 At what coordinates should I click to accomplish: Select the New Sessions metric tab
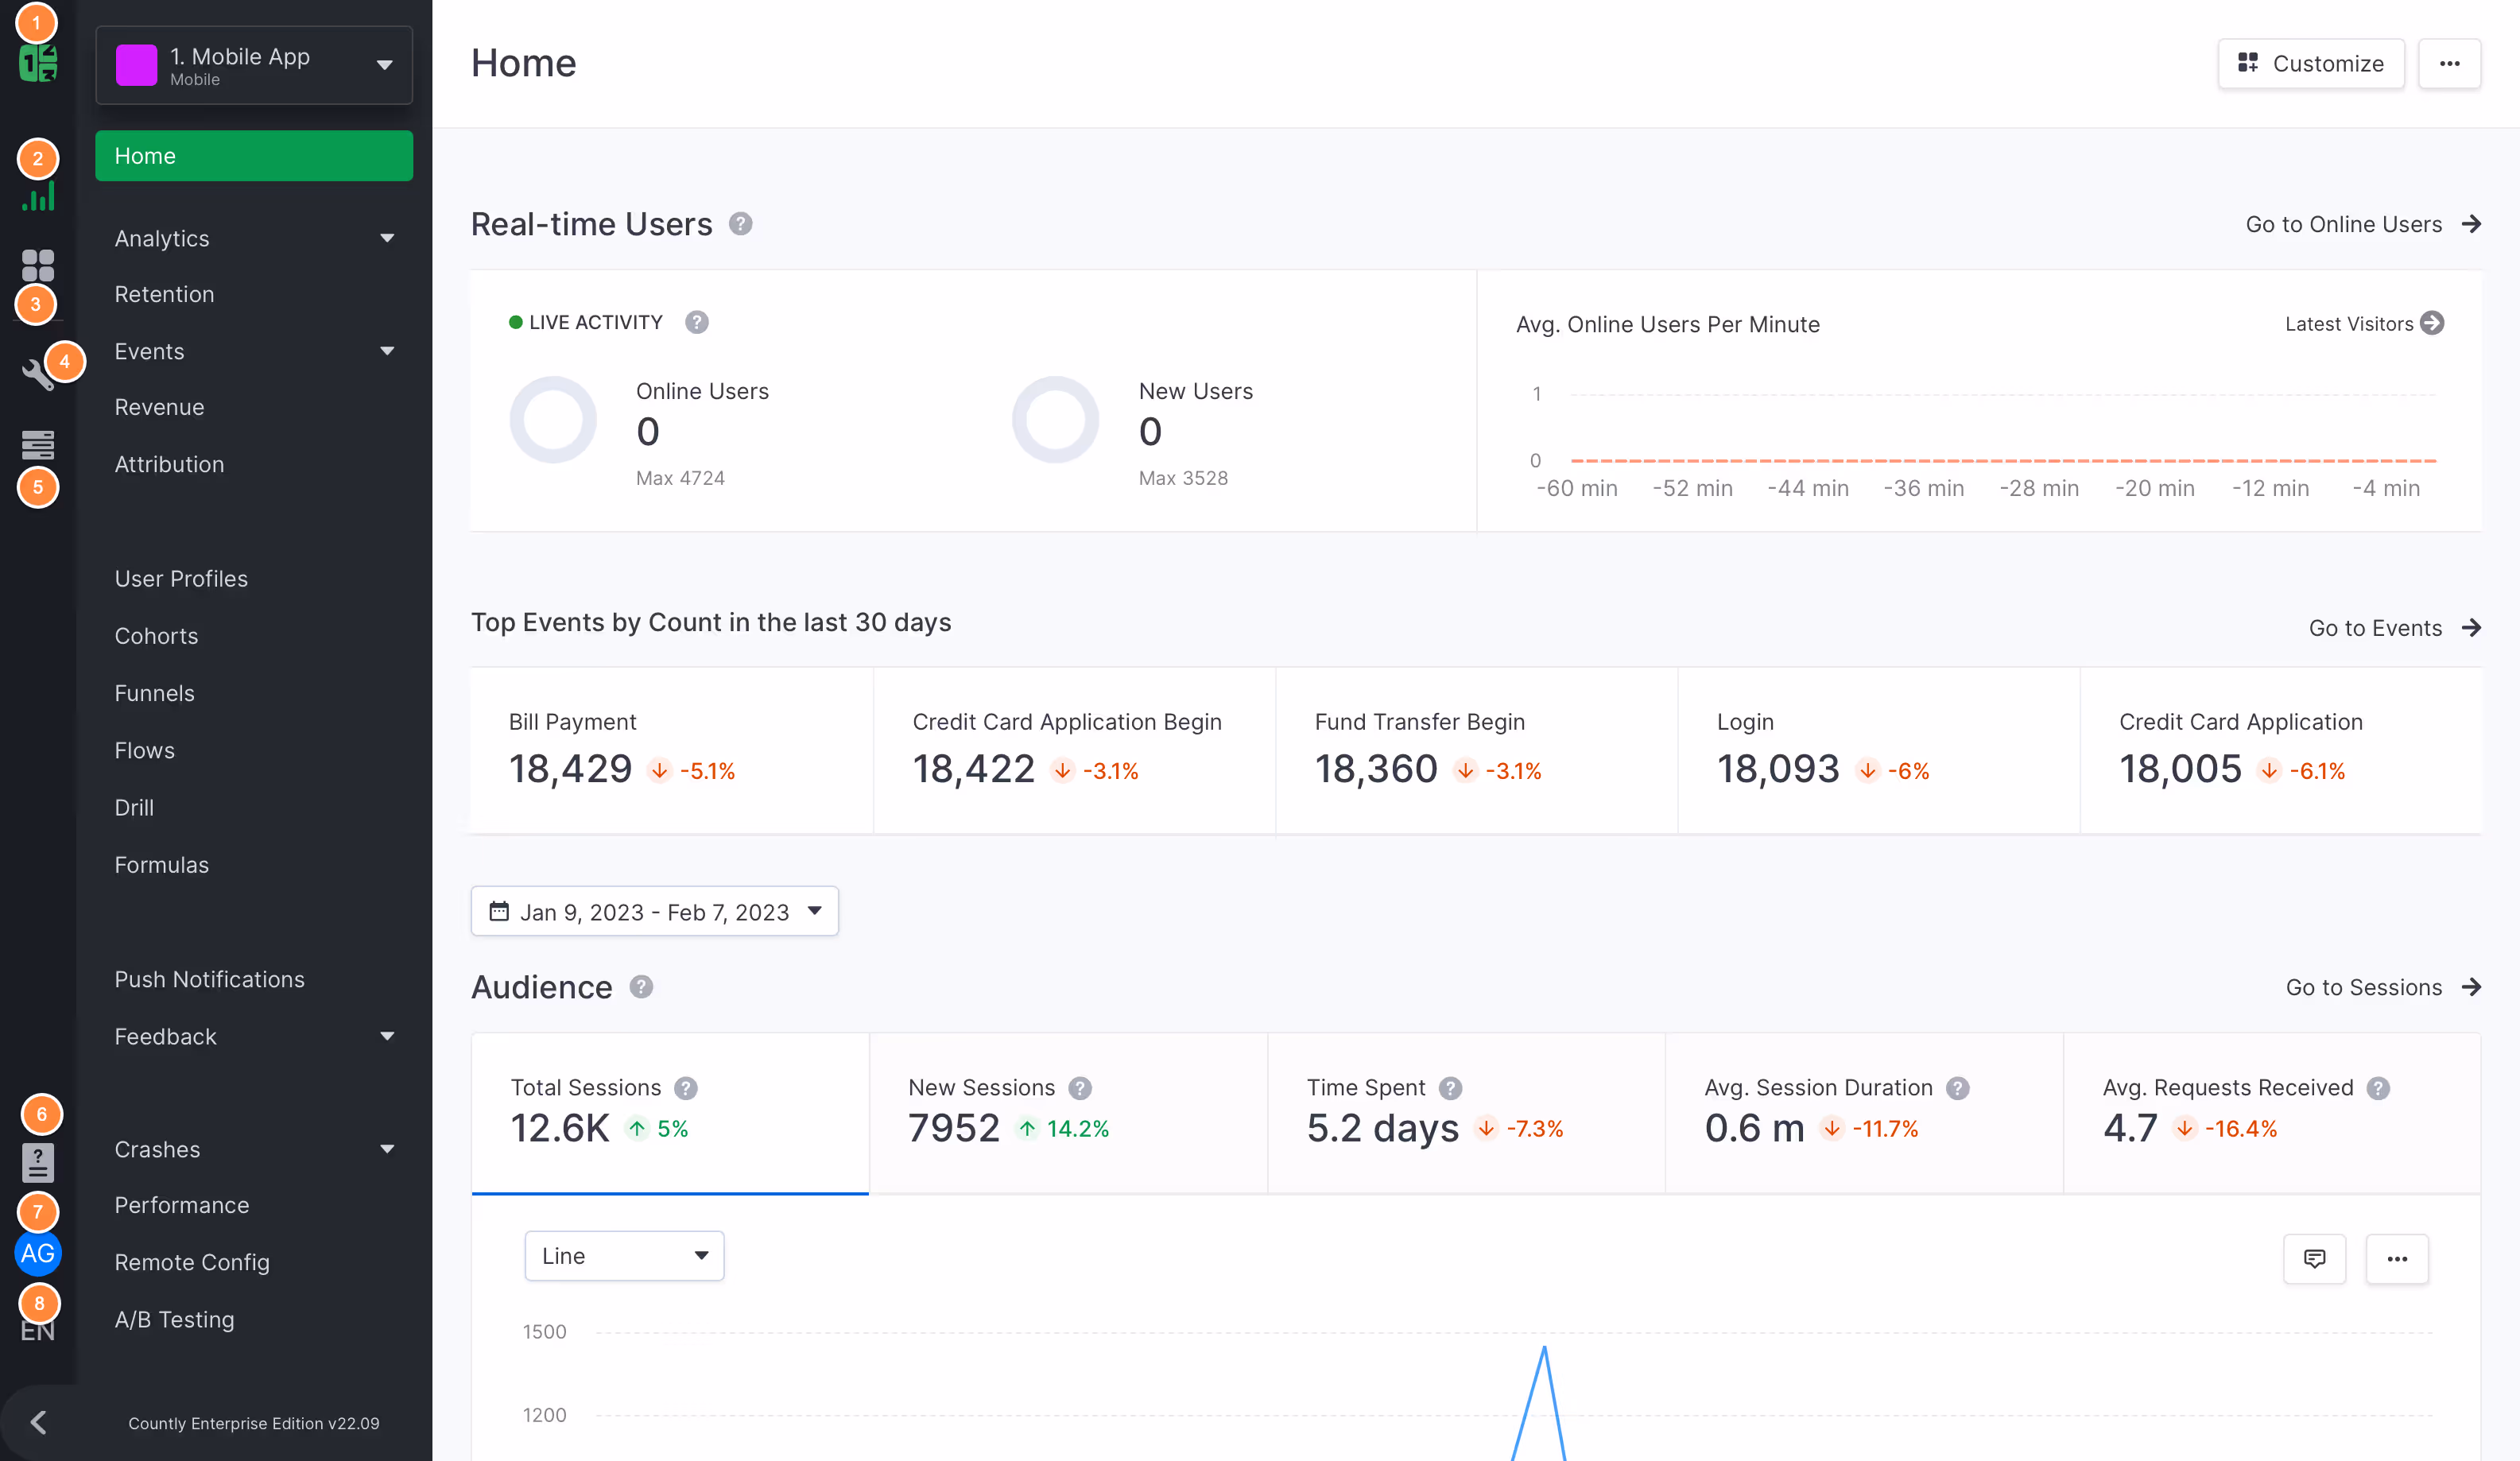pos(1067,1112)
